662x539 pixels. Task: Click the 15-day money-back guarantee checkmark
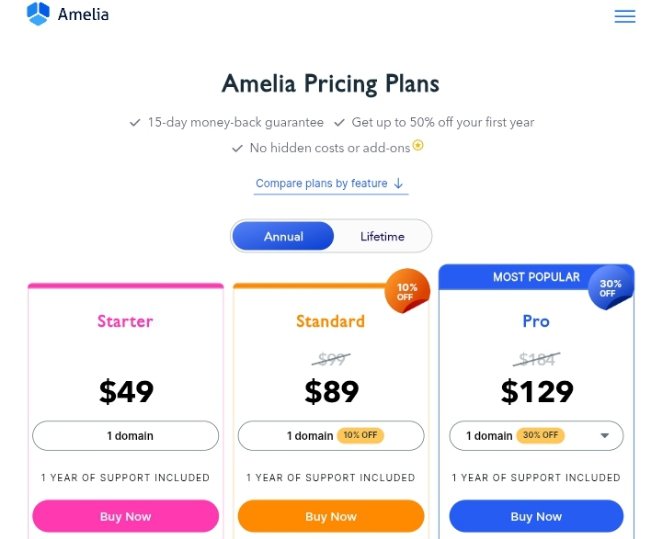pyautogui.click(x=135, y=123)
